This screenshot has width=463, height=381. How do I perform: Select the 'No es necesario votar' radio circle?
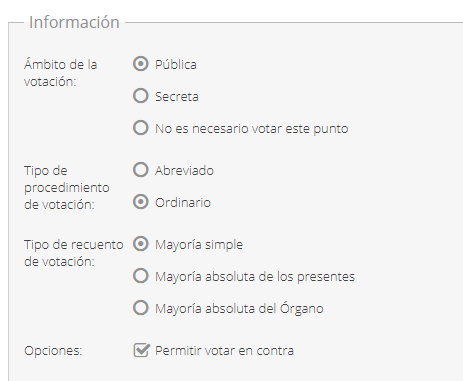[141, 128]
